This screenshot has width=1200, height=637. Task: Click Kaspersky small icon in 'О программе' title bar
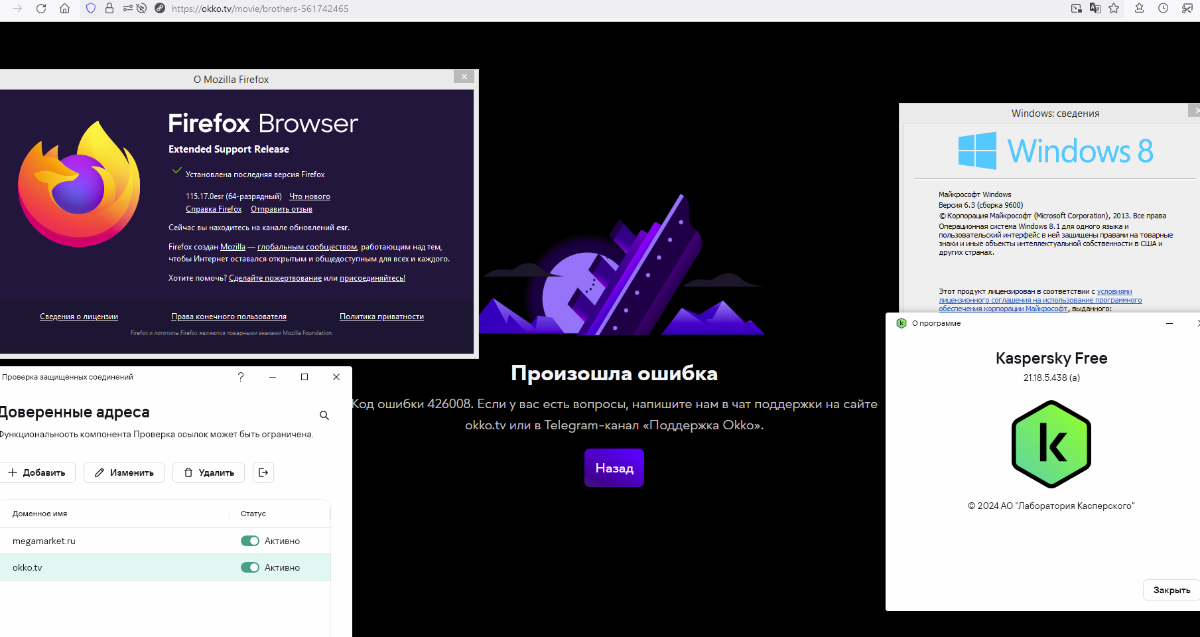click(x=901, y=323)
